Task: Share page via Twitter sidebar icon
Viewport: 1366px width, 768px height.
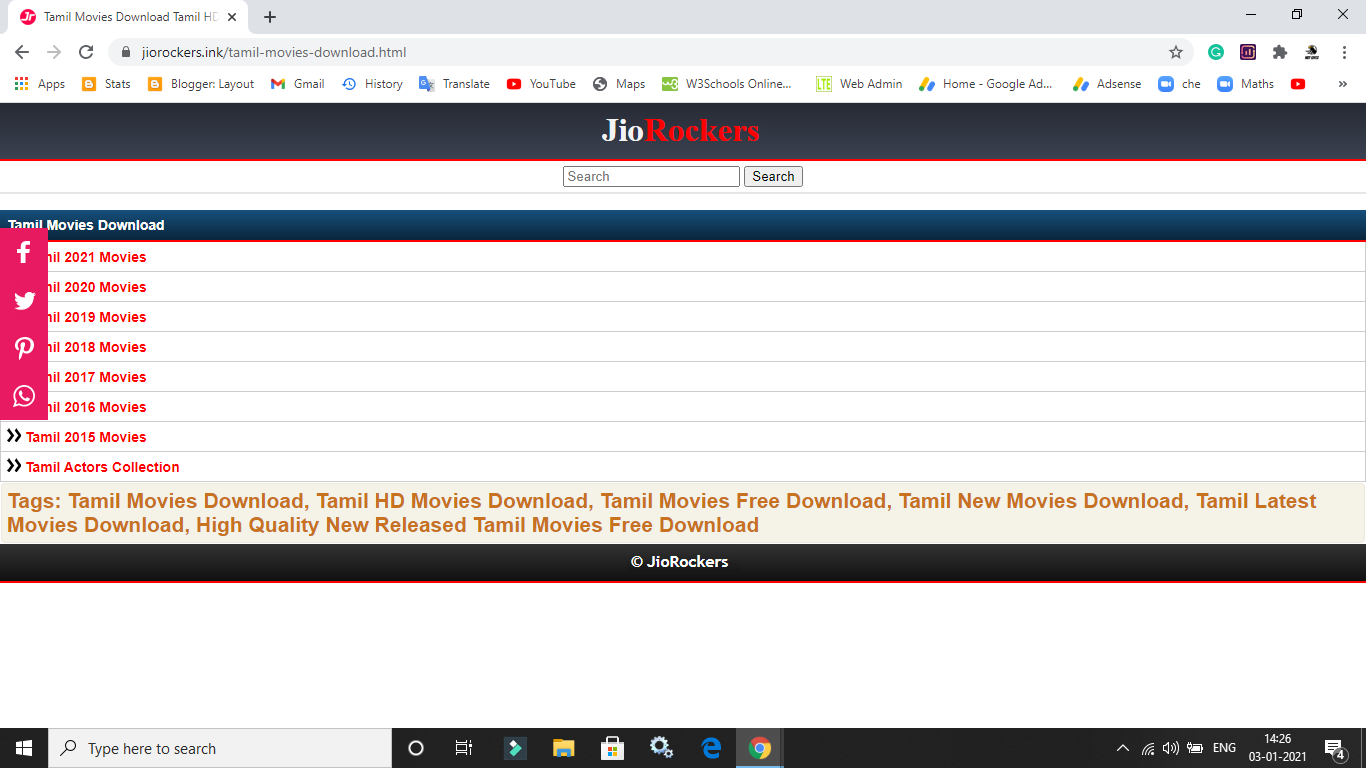Action: point(24,300)
